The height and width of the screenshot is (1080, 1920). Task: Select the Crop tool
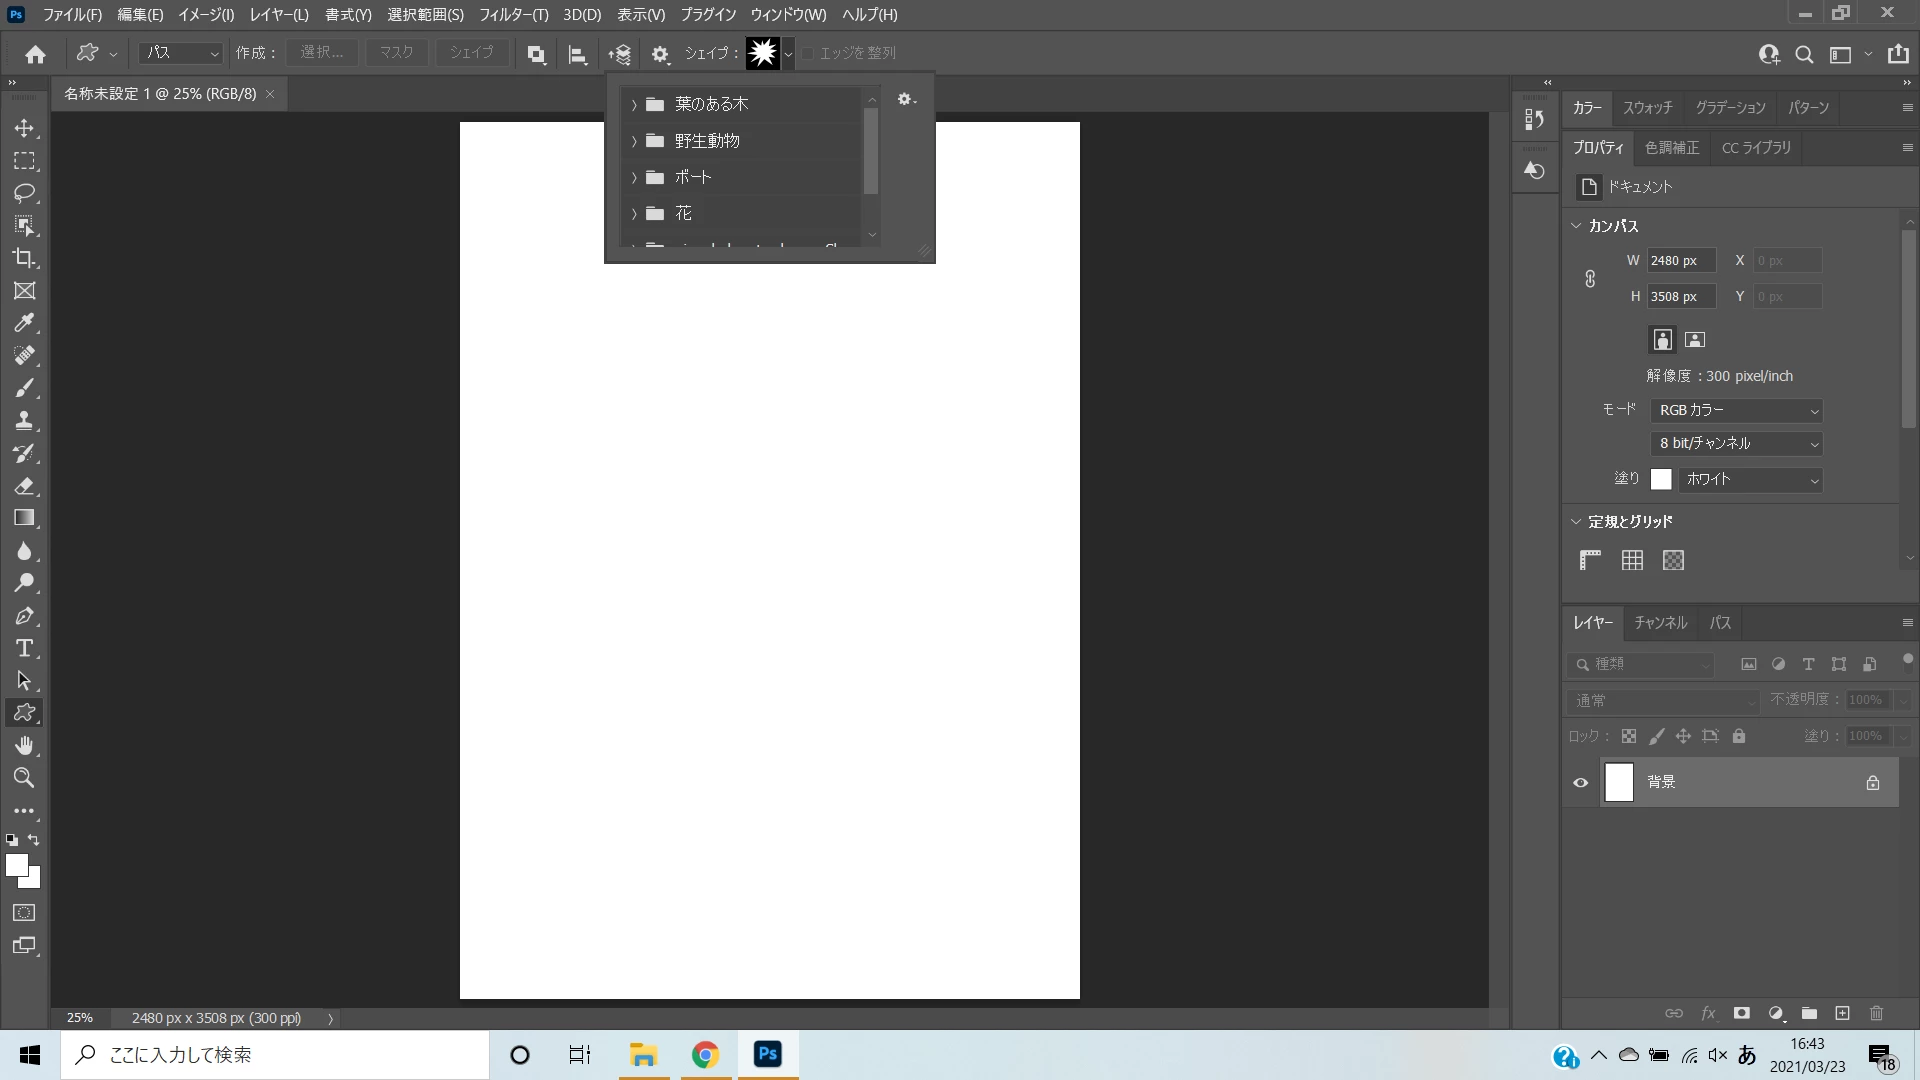coord(24,258)
